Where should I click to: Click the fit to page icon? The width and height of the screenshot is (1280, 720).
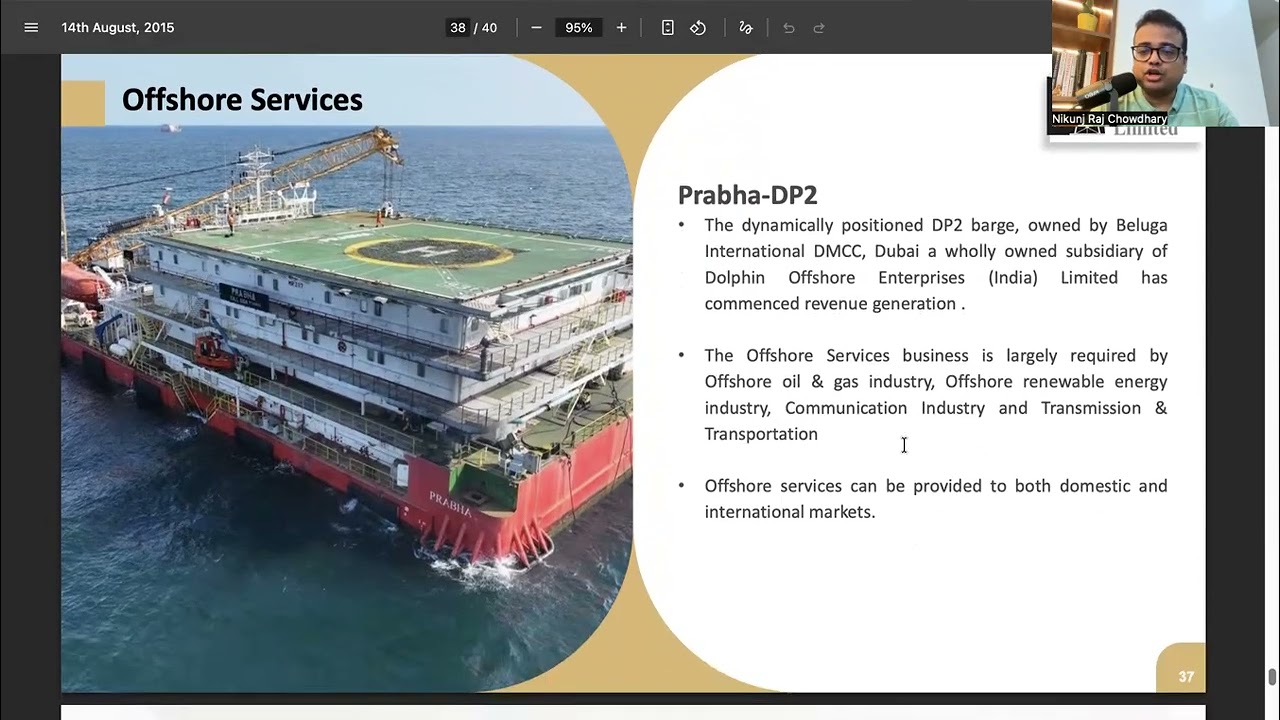click(668, 28)
